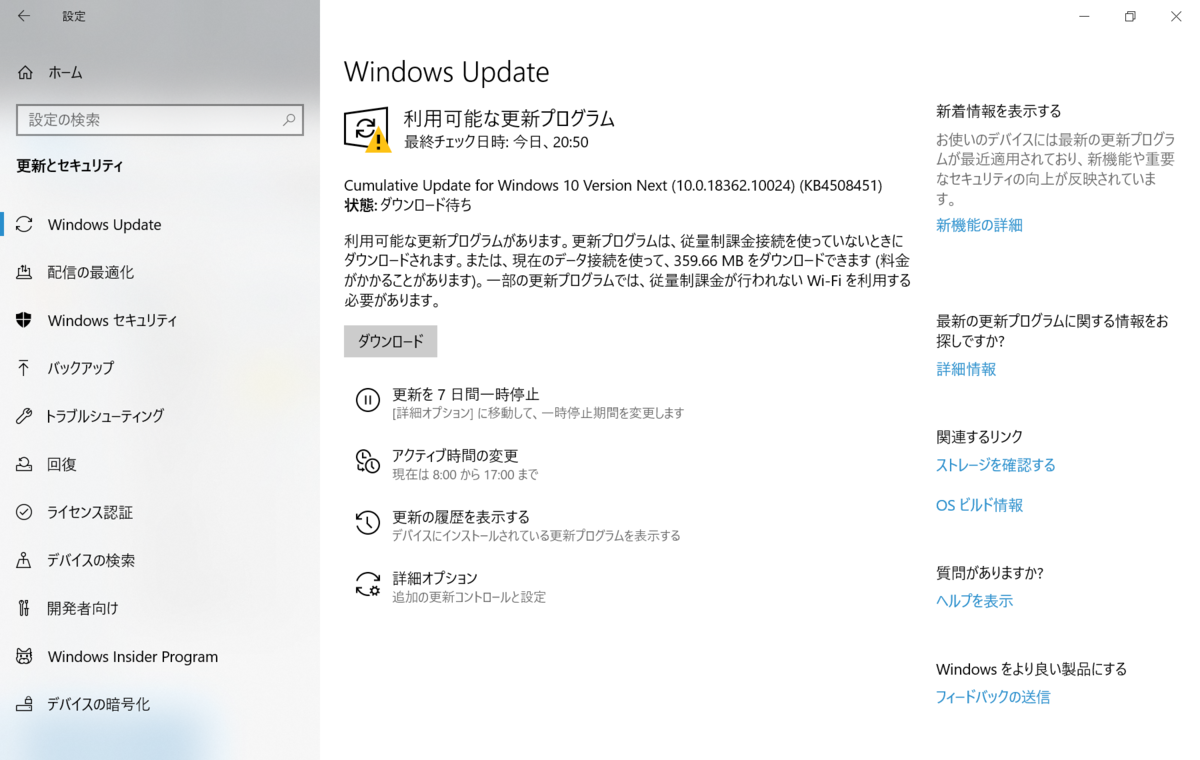1200x760 pixels.
Task: Click the recovery icon in sidebar
Action: pyautogui.click(x=25, y=464)
